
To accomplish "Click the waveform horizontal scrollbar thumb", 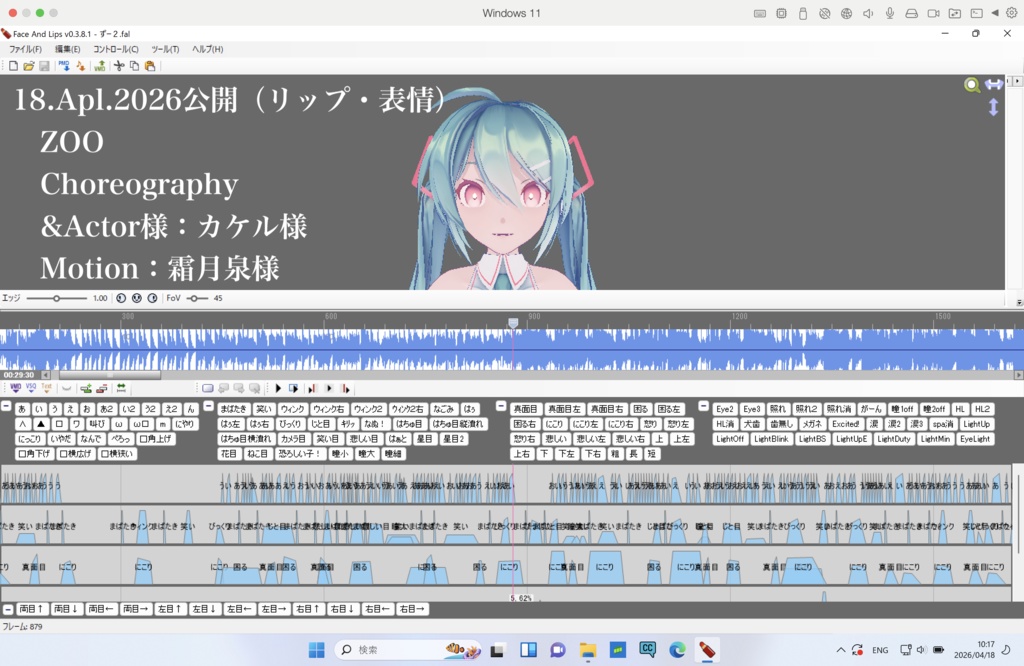I will coord(110,375).
